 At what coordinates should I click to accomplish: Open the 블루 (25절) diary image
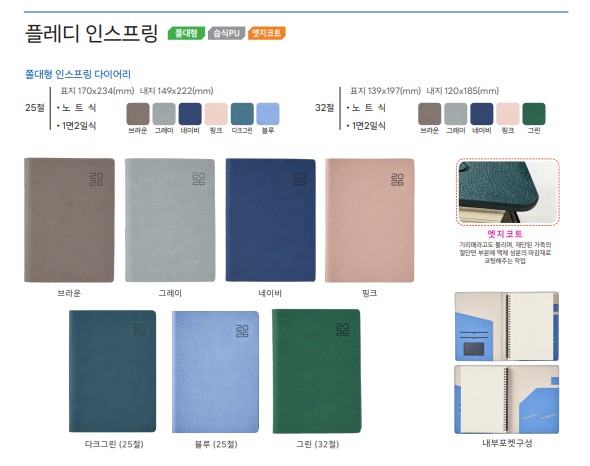[x=215, y=372]
